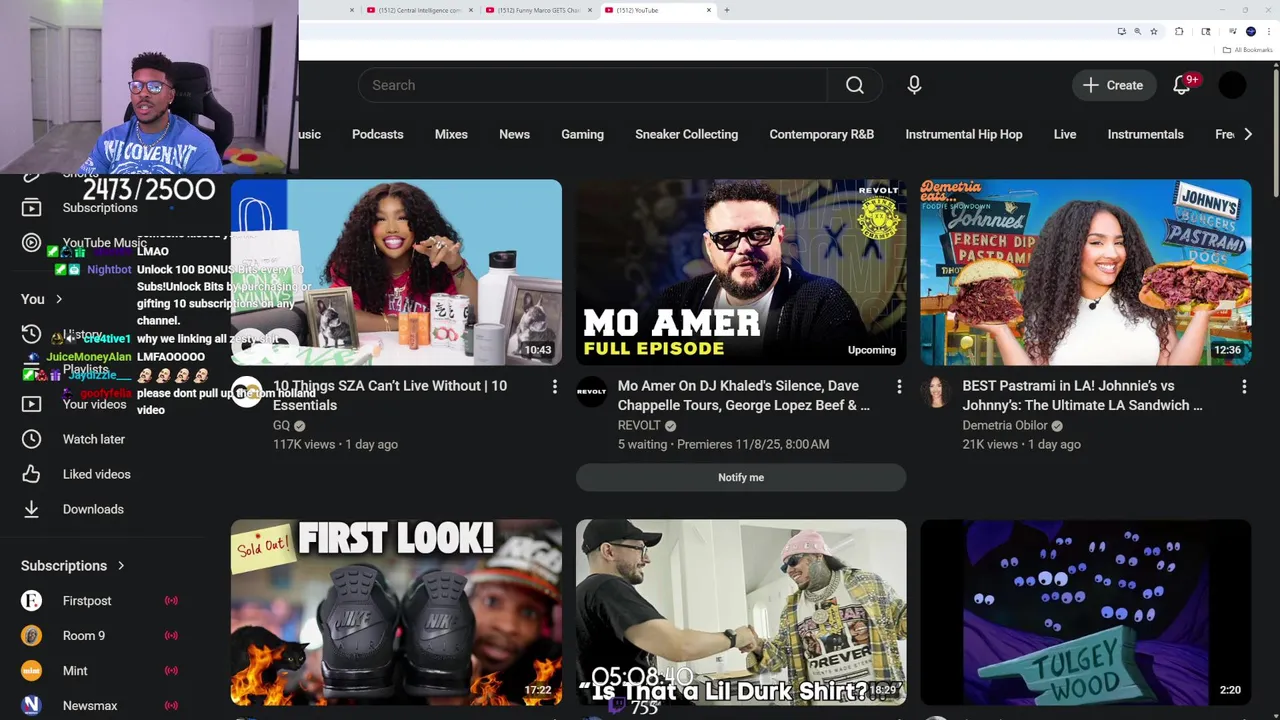This screenshot has width=1280, height=720.
Task: Open Watch later in sidebar
Action: pyautogui.click(x=94, y=439)
